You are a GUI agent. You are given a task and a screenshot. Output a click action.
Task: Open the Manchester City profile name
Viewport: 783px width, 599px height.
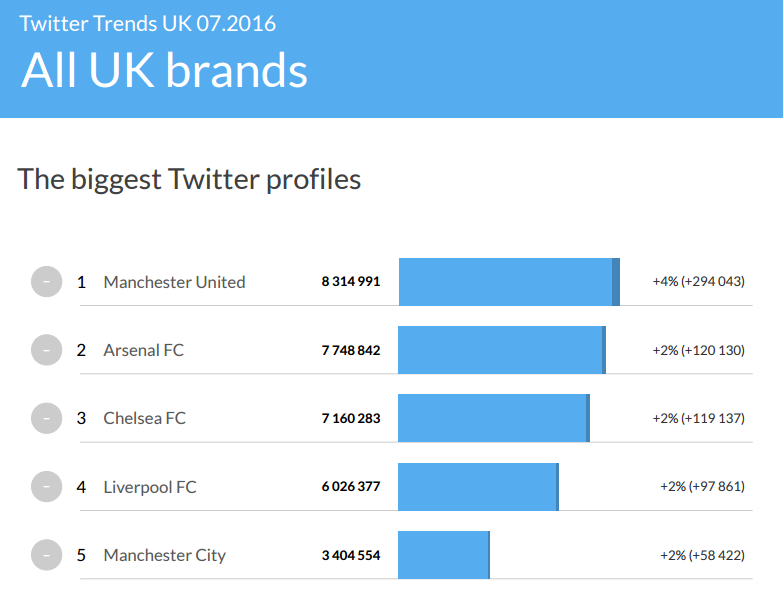164,555
